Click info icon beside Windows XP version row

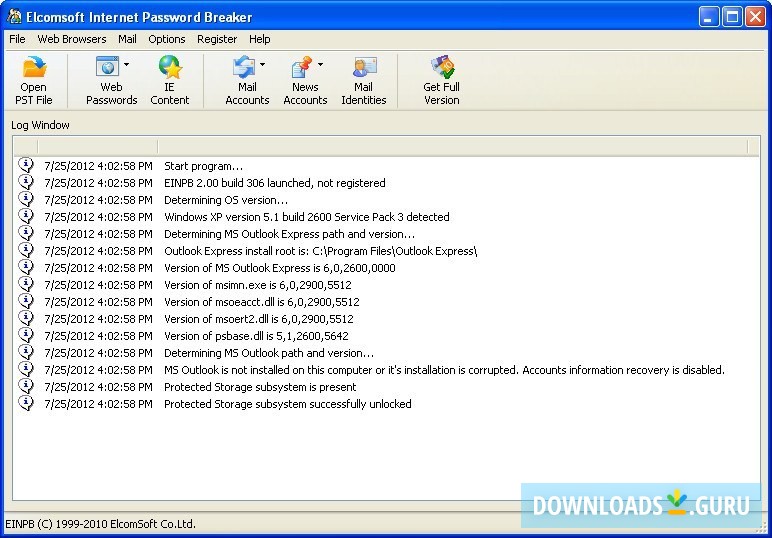coord(26,216)
